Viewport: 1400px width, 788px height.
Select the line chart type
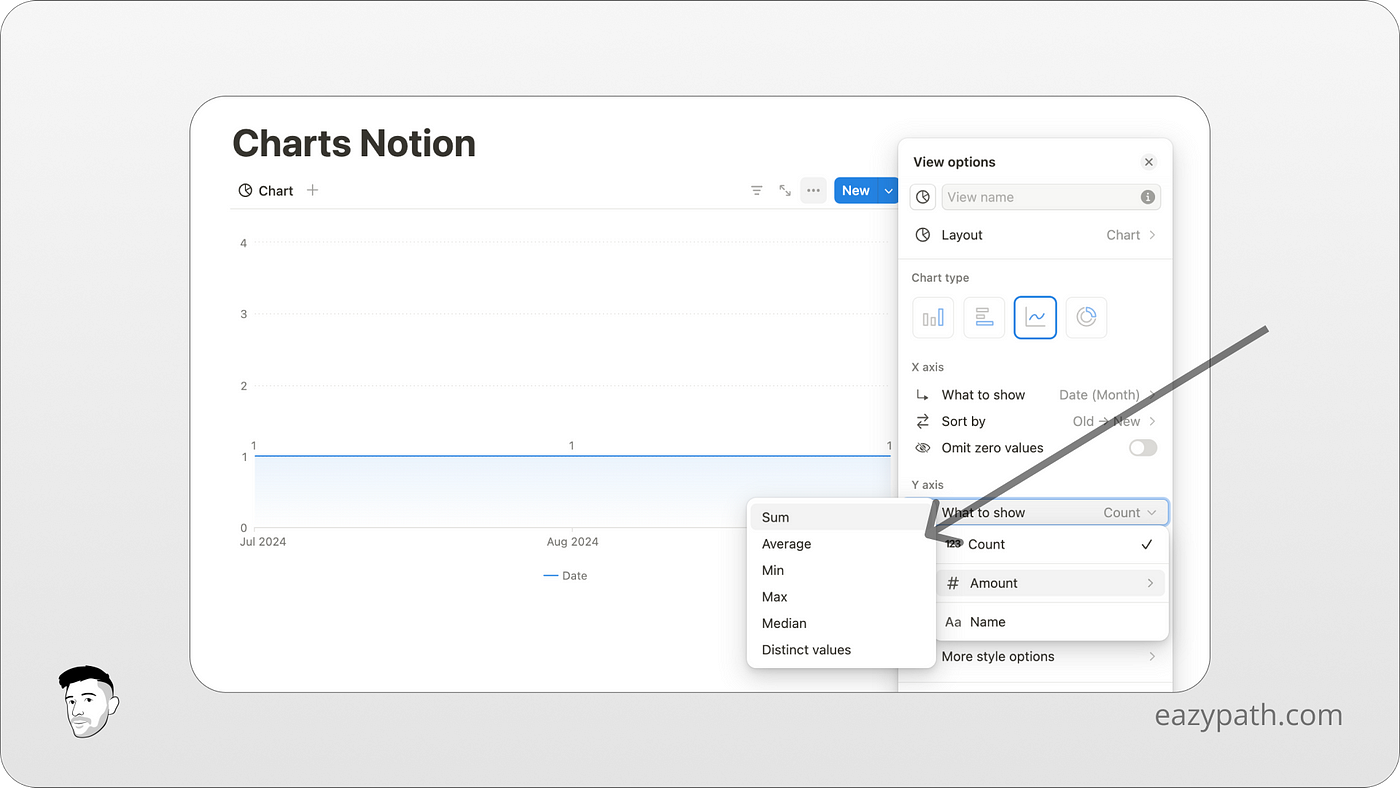(x=1035, y=318)
